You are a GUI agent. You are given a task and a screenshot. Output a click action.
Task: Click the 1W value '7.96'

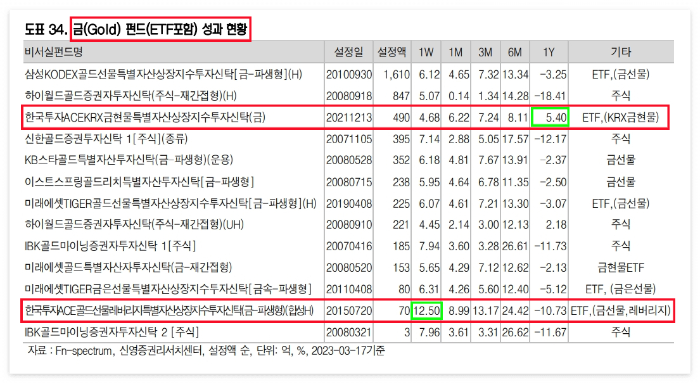pyautogui.click(x=429, y=332)
